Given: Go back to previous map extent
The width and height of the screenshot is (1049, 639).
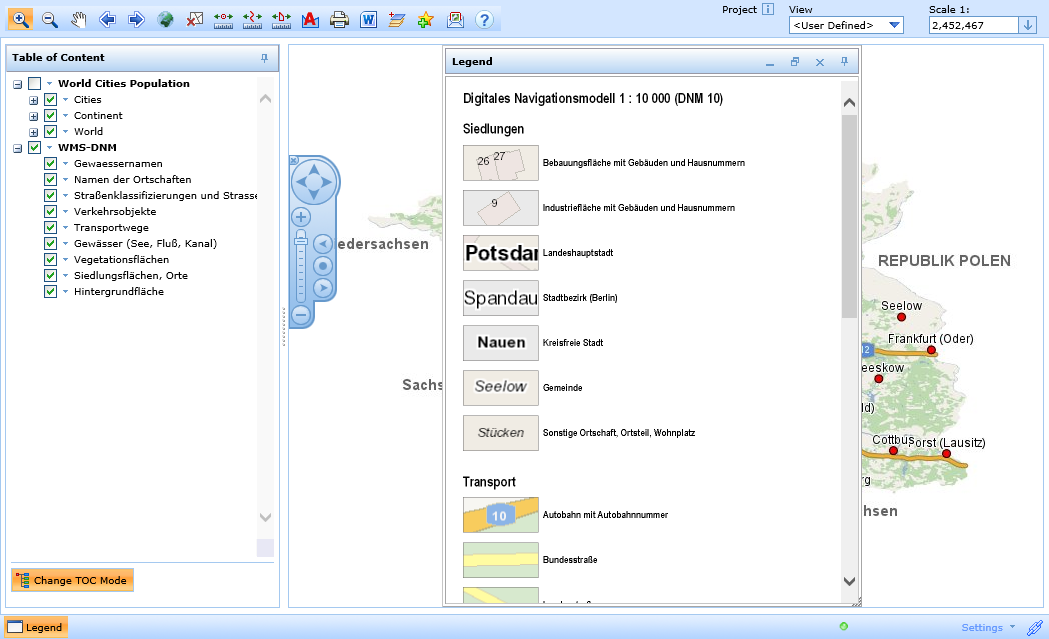Looking at the screenshot, I should pyautogui.click(x=106, y=19).
